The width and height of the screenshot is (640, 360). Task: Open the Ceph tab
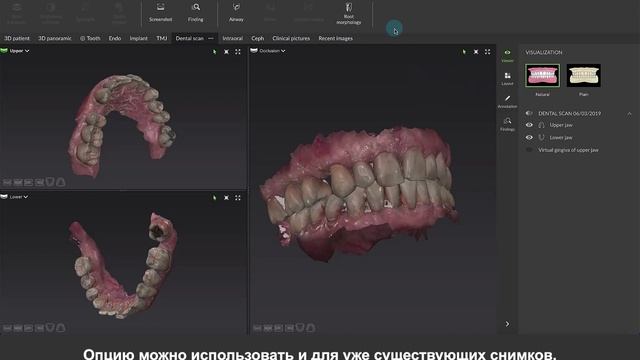click(x=258, y=38)
